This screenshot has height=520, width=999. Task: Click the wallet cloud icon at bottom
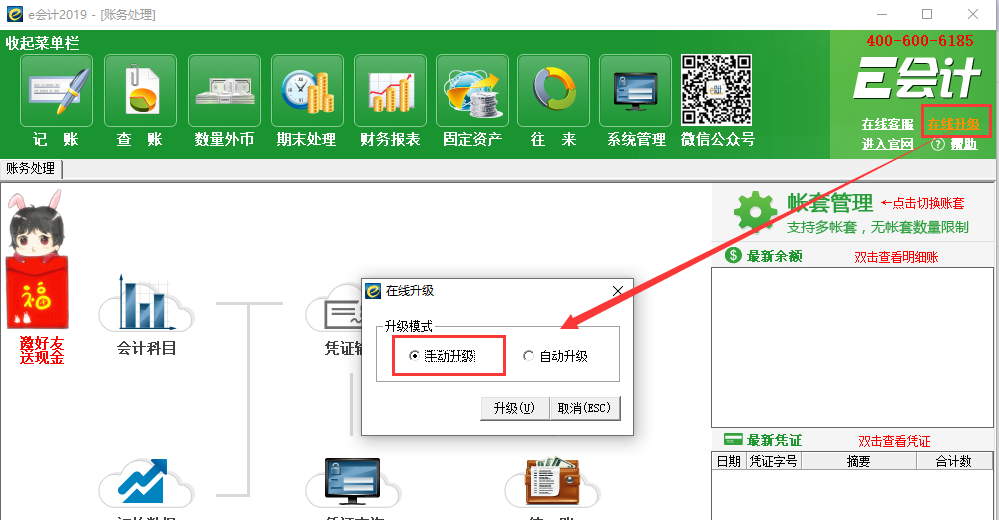click(x=552, y=482)
